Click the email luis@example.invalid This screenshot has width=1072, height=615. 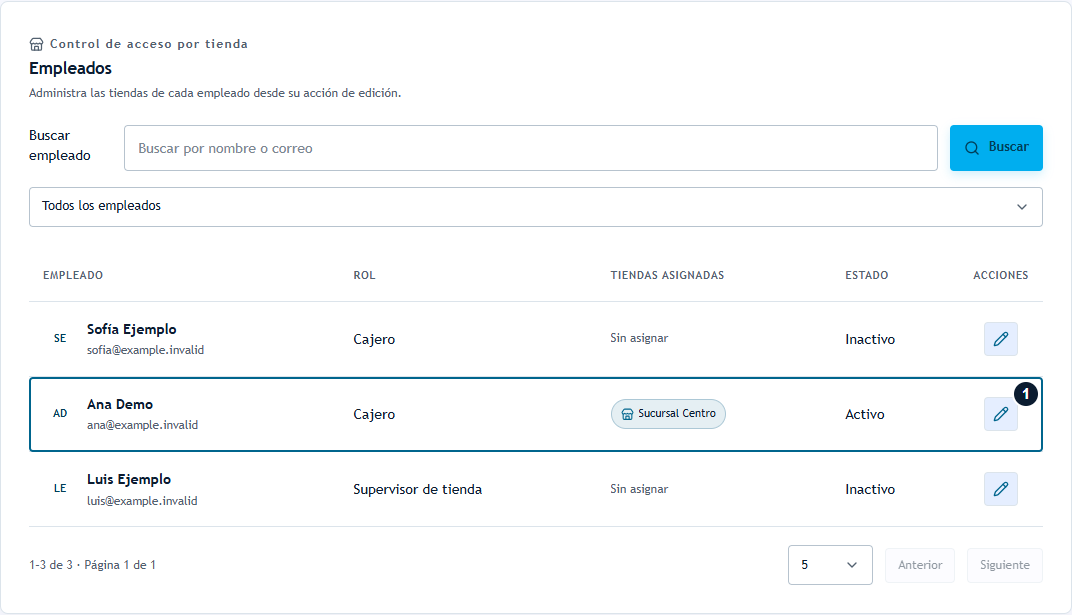142,501
